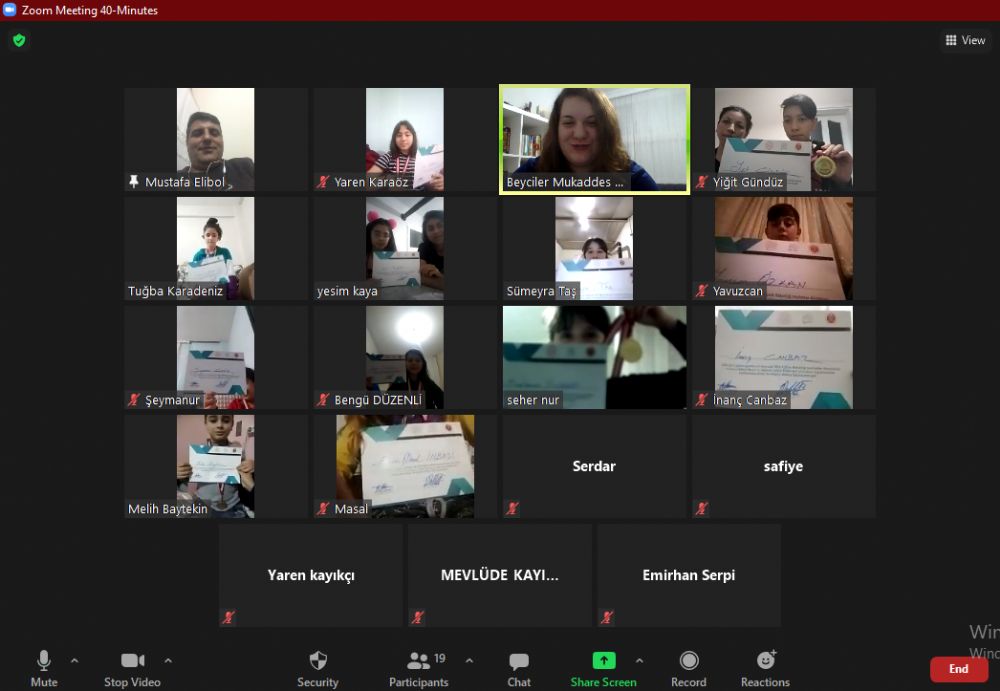The image size is (1000, 691).
Task: Click Yiğit Gündüz's muted mic icon
Action: [x=702, y=182]
